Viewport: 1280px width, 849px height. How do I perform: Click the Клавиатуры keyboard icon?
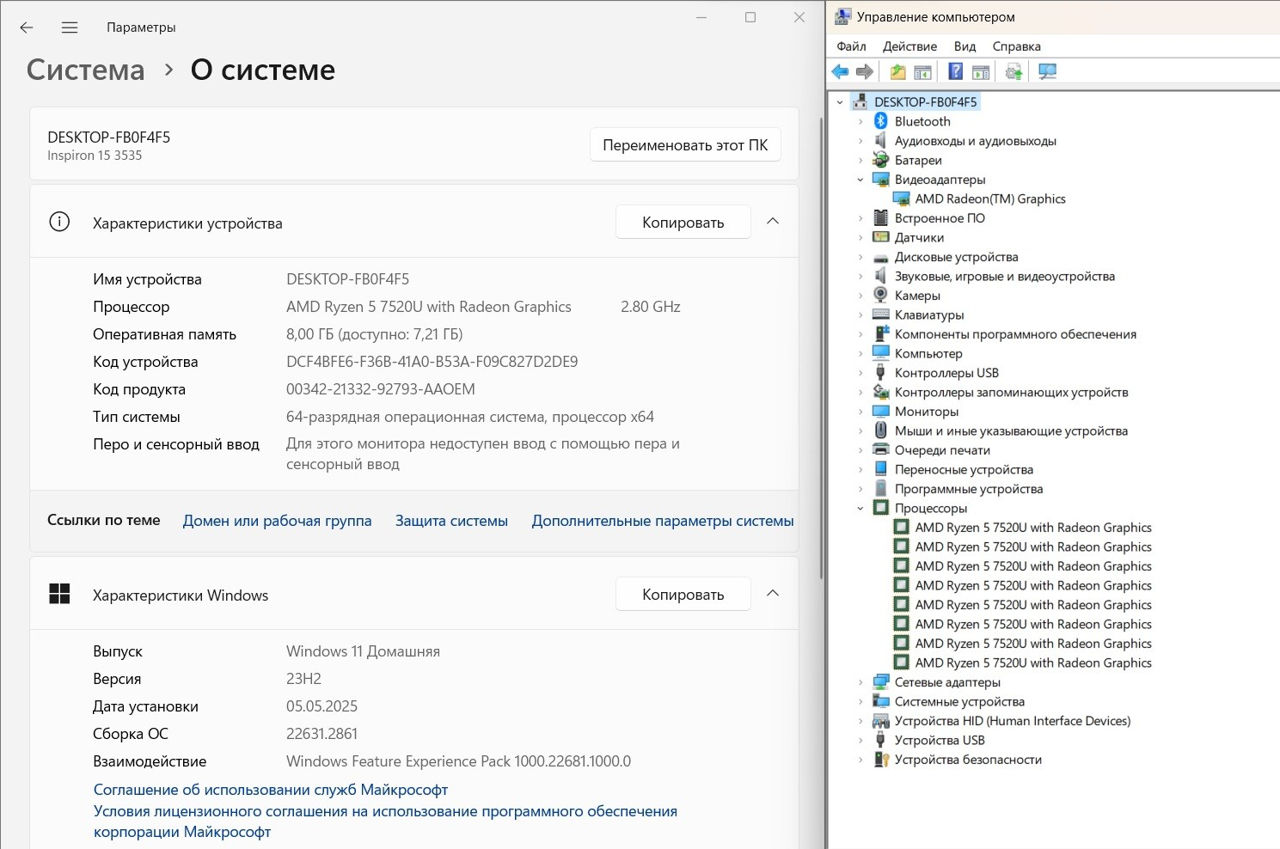point(881,315)
